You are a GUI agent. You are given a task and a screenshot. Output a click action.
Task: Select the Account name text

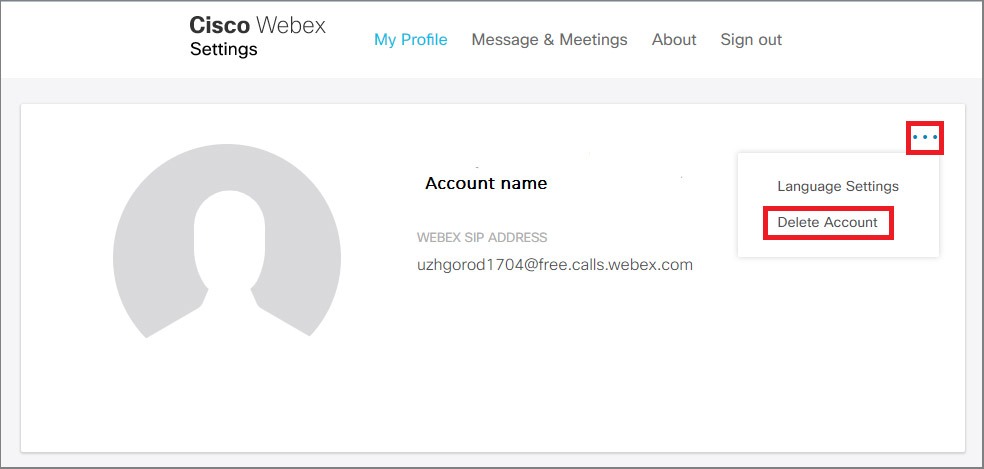[486, 183]
